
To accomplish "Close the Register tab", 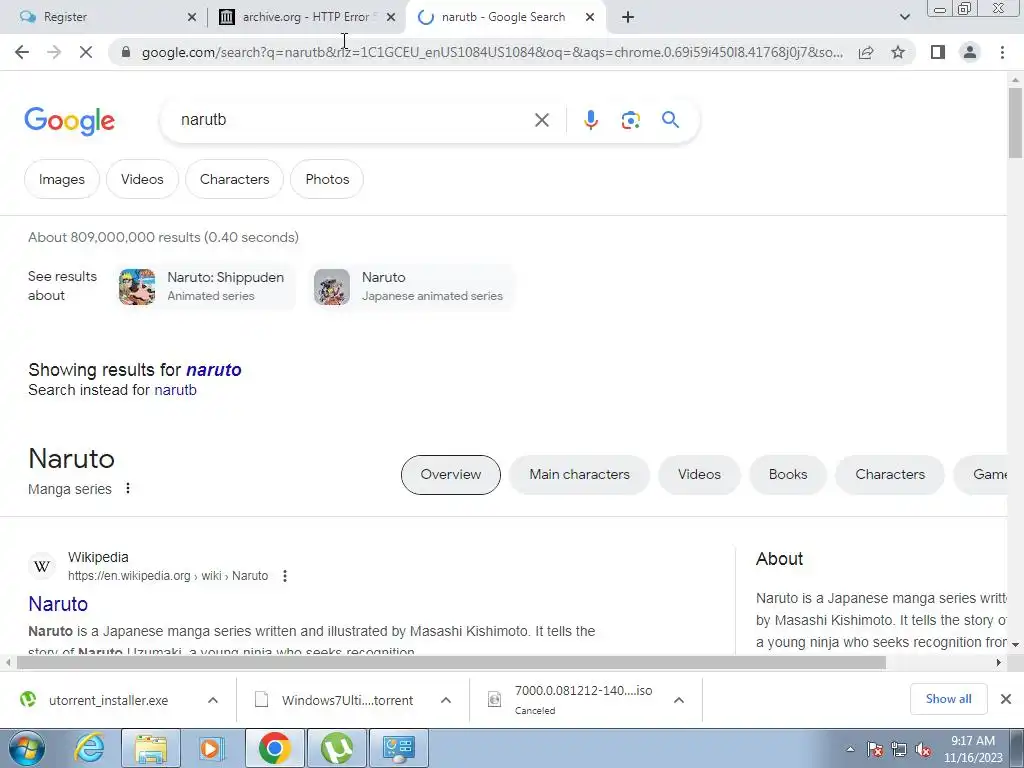I will coord(191,17).
